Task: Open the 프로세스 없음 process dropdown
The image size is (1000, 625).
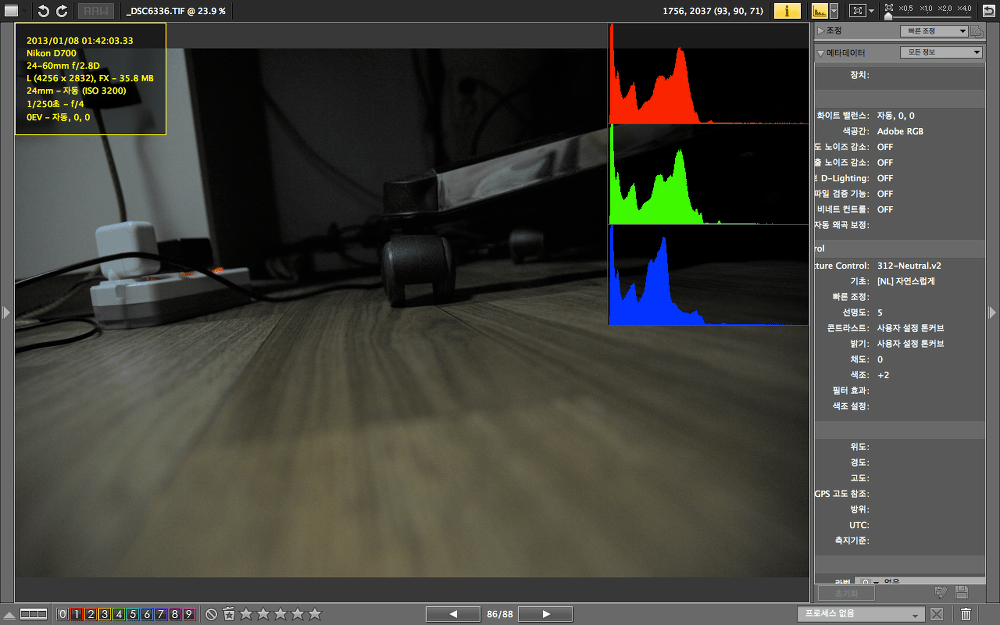Action: [861, 614]
